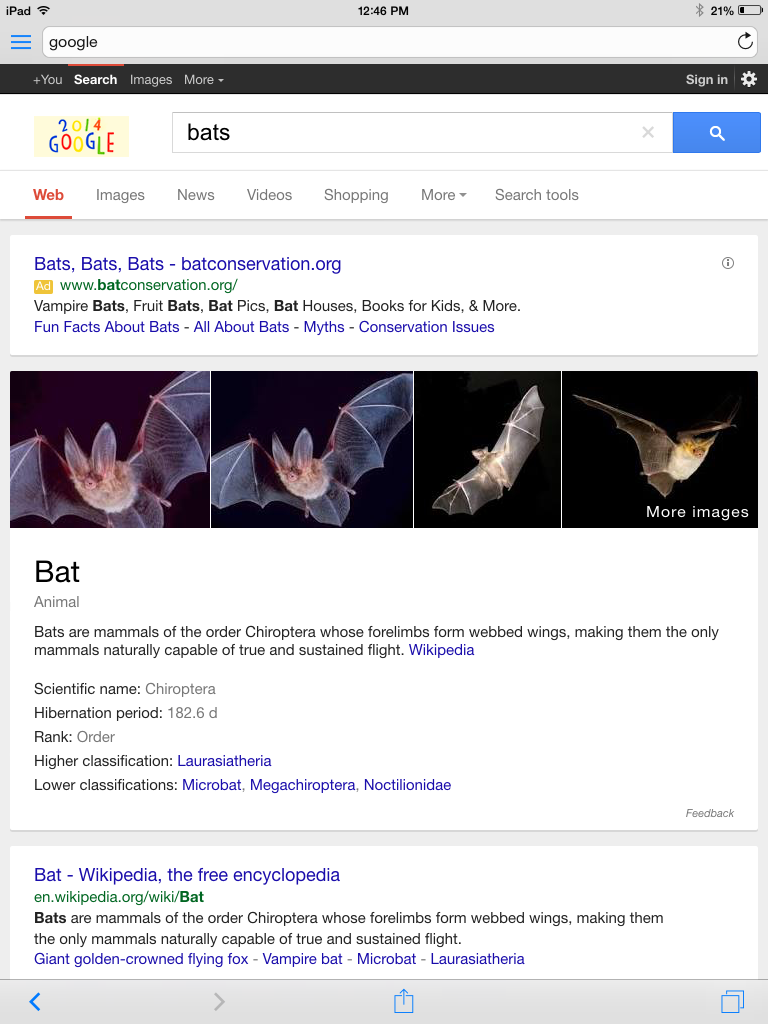768x1024 pixels.
Task: Expand the More dropdown in black bar
Action: [x=204, y=80]
